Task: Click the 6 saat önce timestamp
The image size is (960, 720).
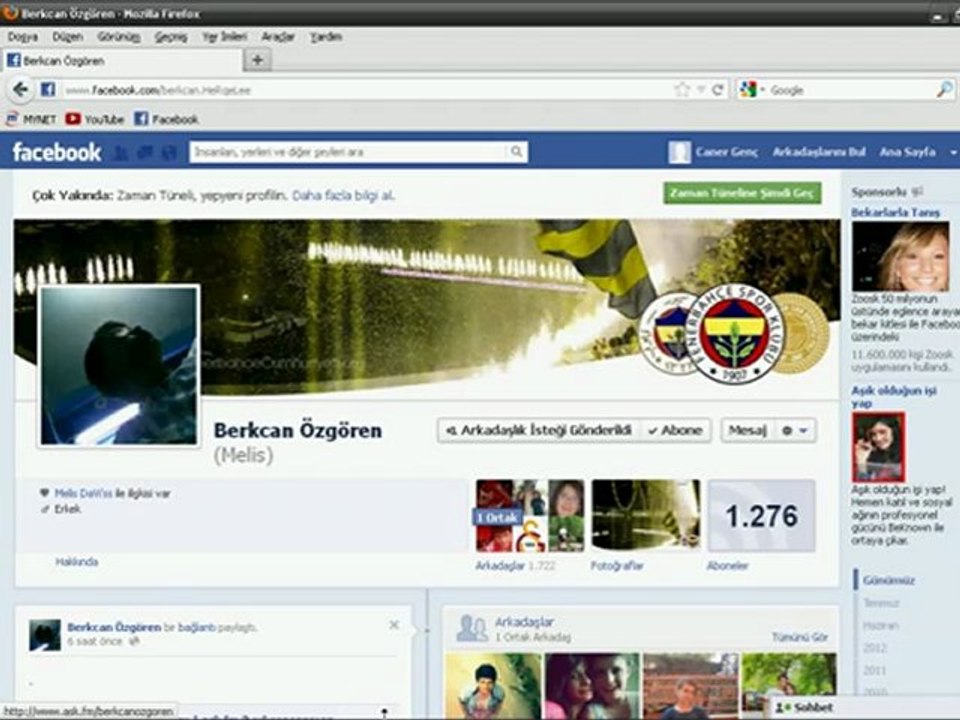Action: point(95,642)
